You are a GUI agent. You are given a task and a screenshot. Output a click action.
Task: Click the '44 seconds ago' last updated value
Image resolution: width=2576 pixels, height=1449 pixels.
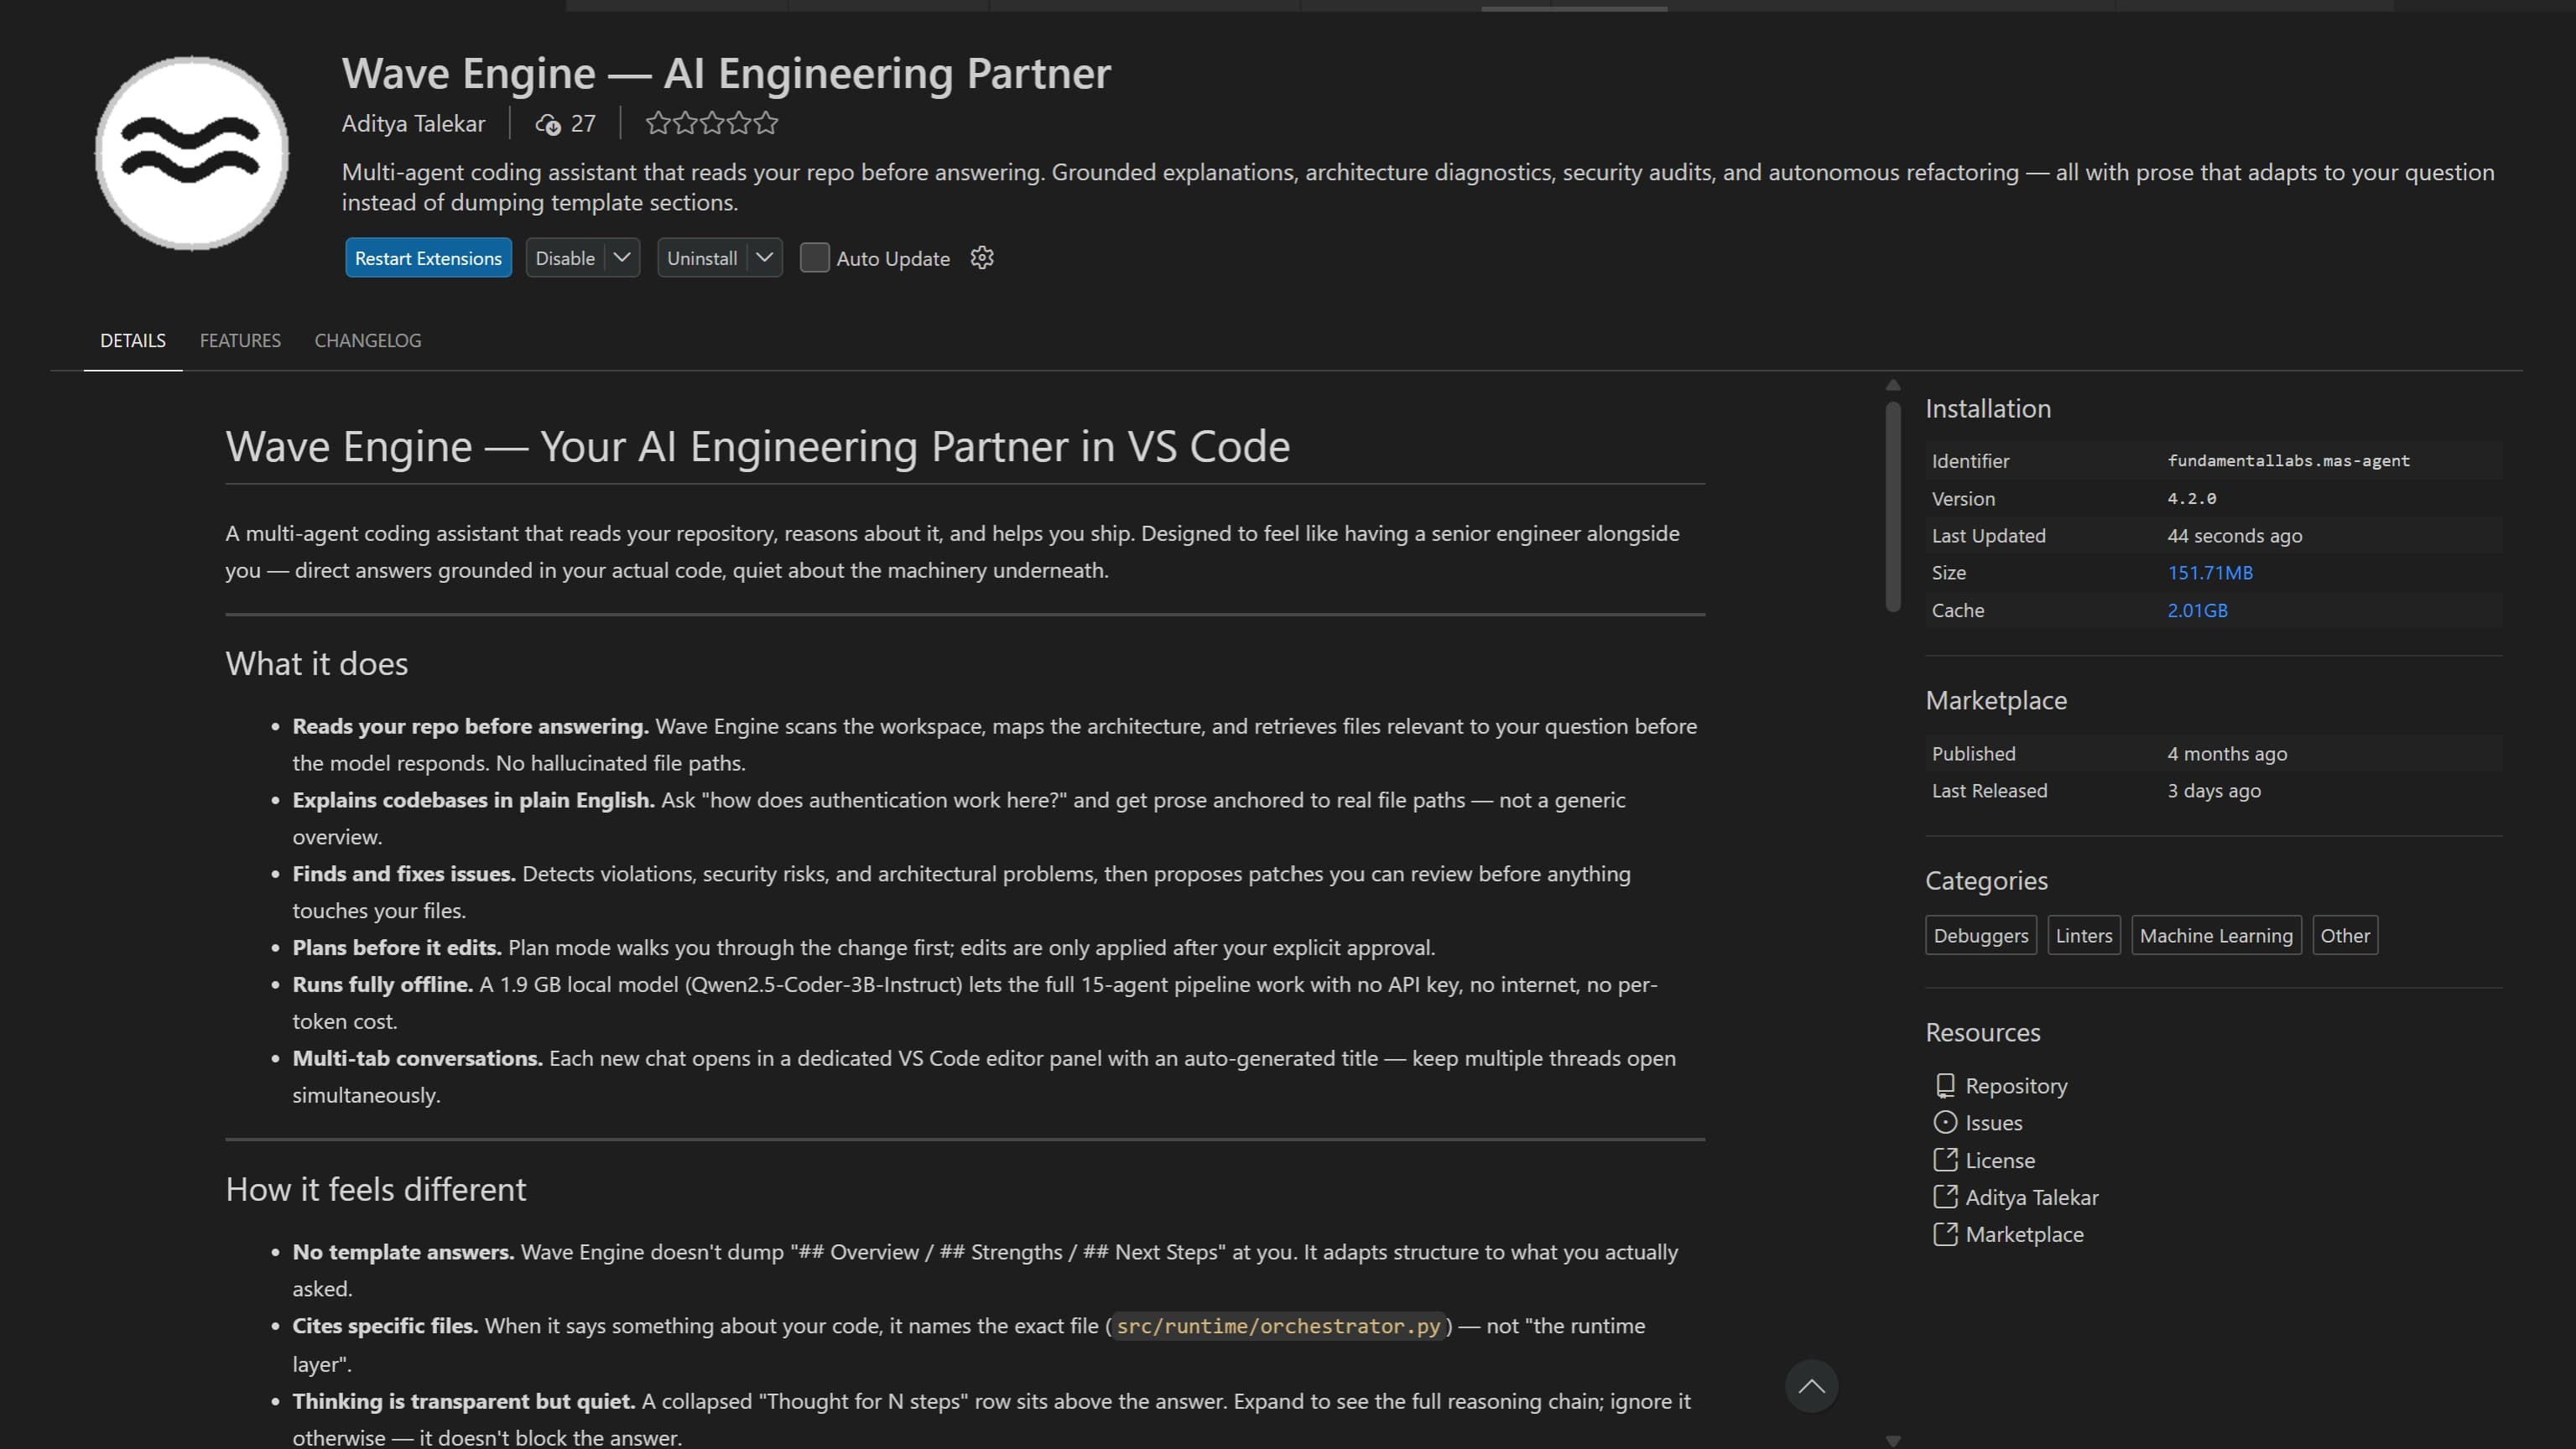pyautogui.click(x=2235, y=536)
